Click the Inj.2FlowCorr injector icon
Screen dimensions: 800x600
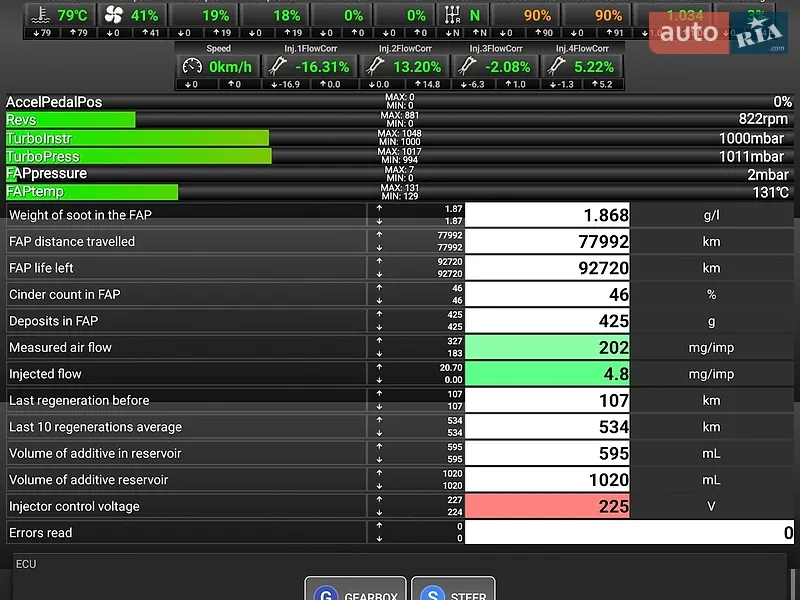click(374, 66)
